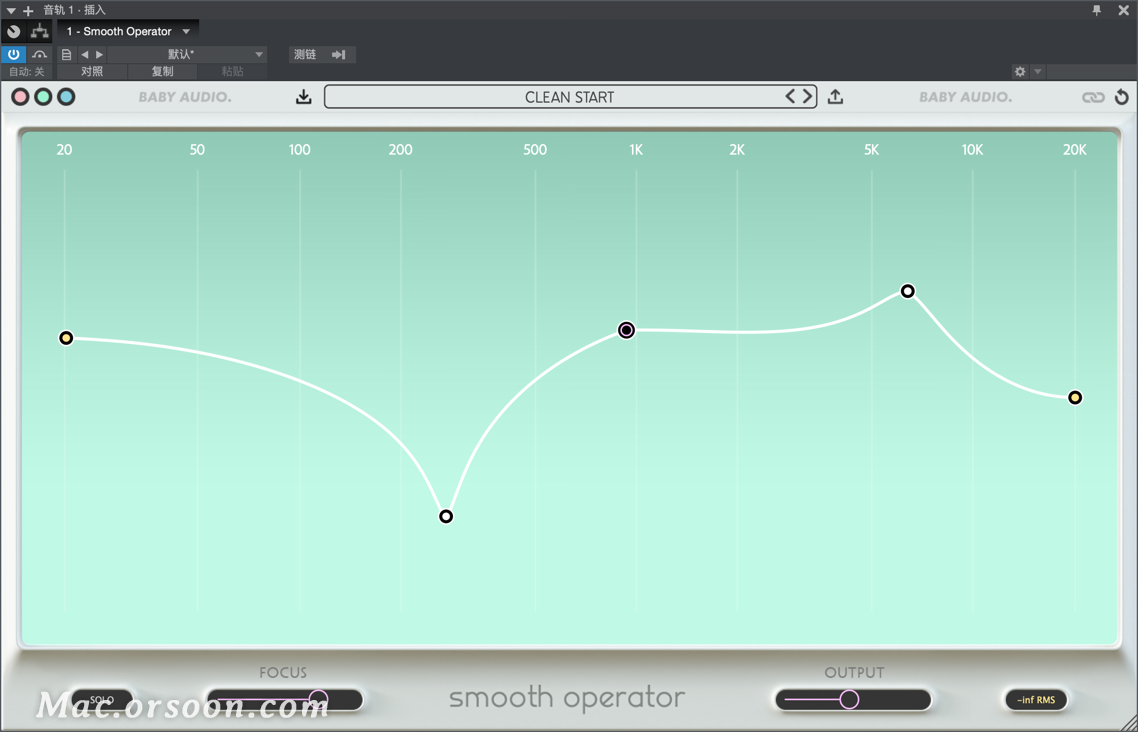Screen dimensions: 1138x732
Task: Add a new insert with the plus icon
Action: point(28,10)
